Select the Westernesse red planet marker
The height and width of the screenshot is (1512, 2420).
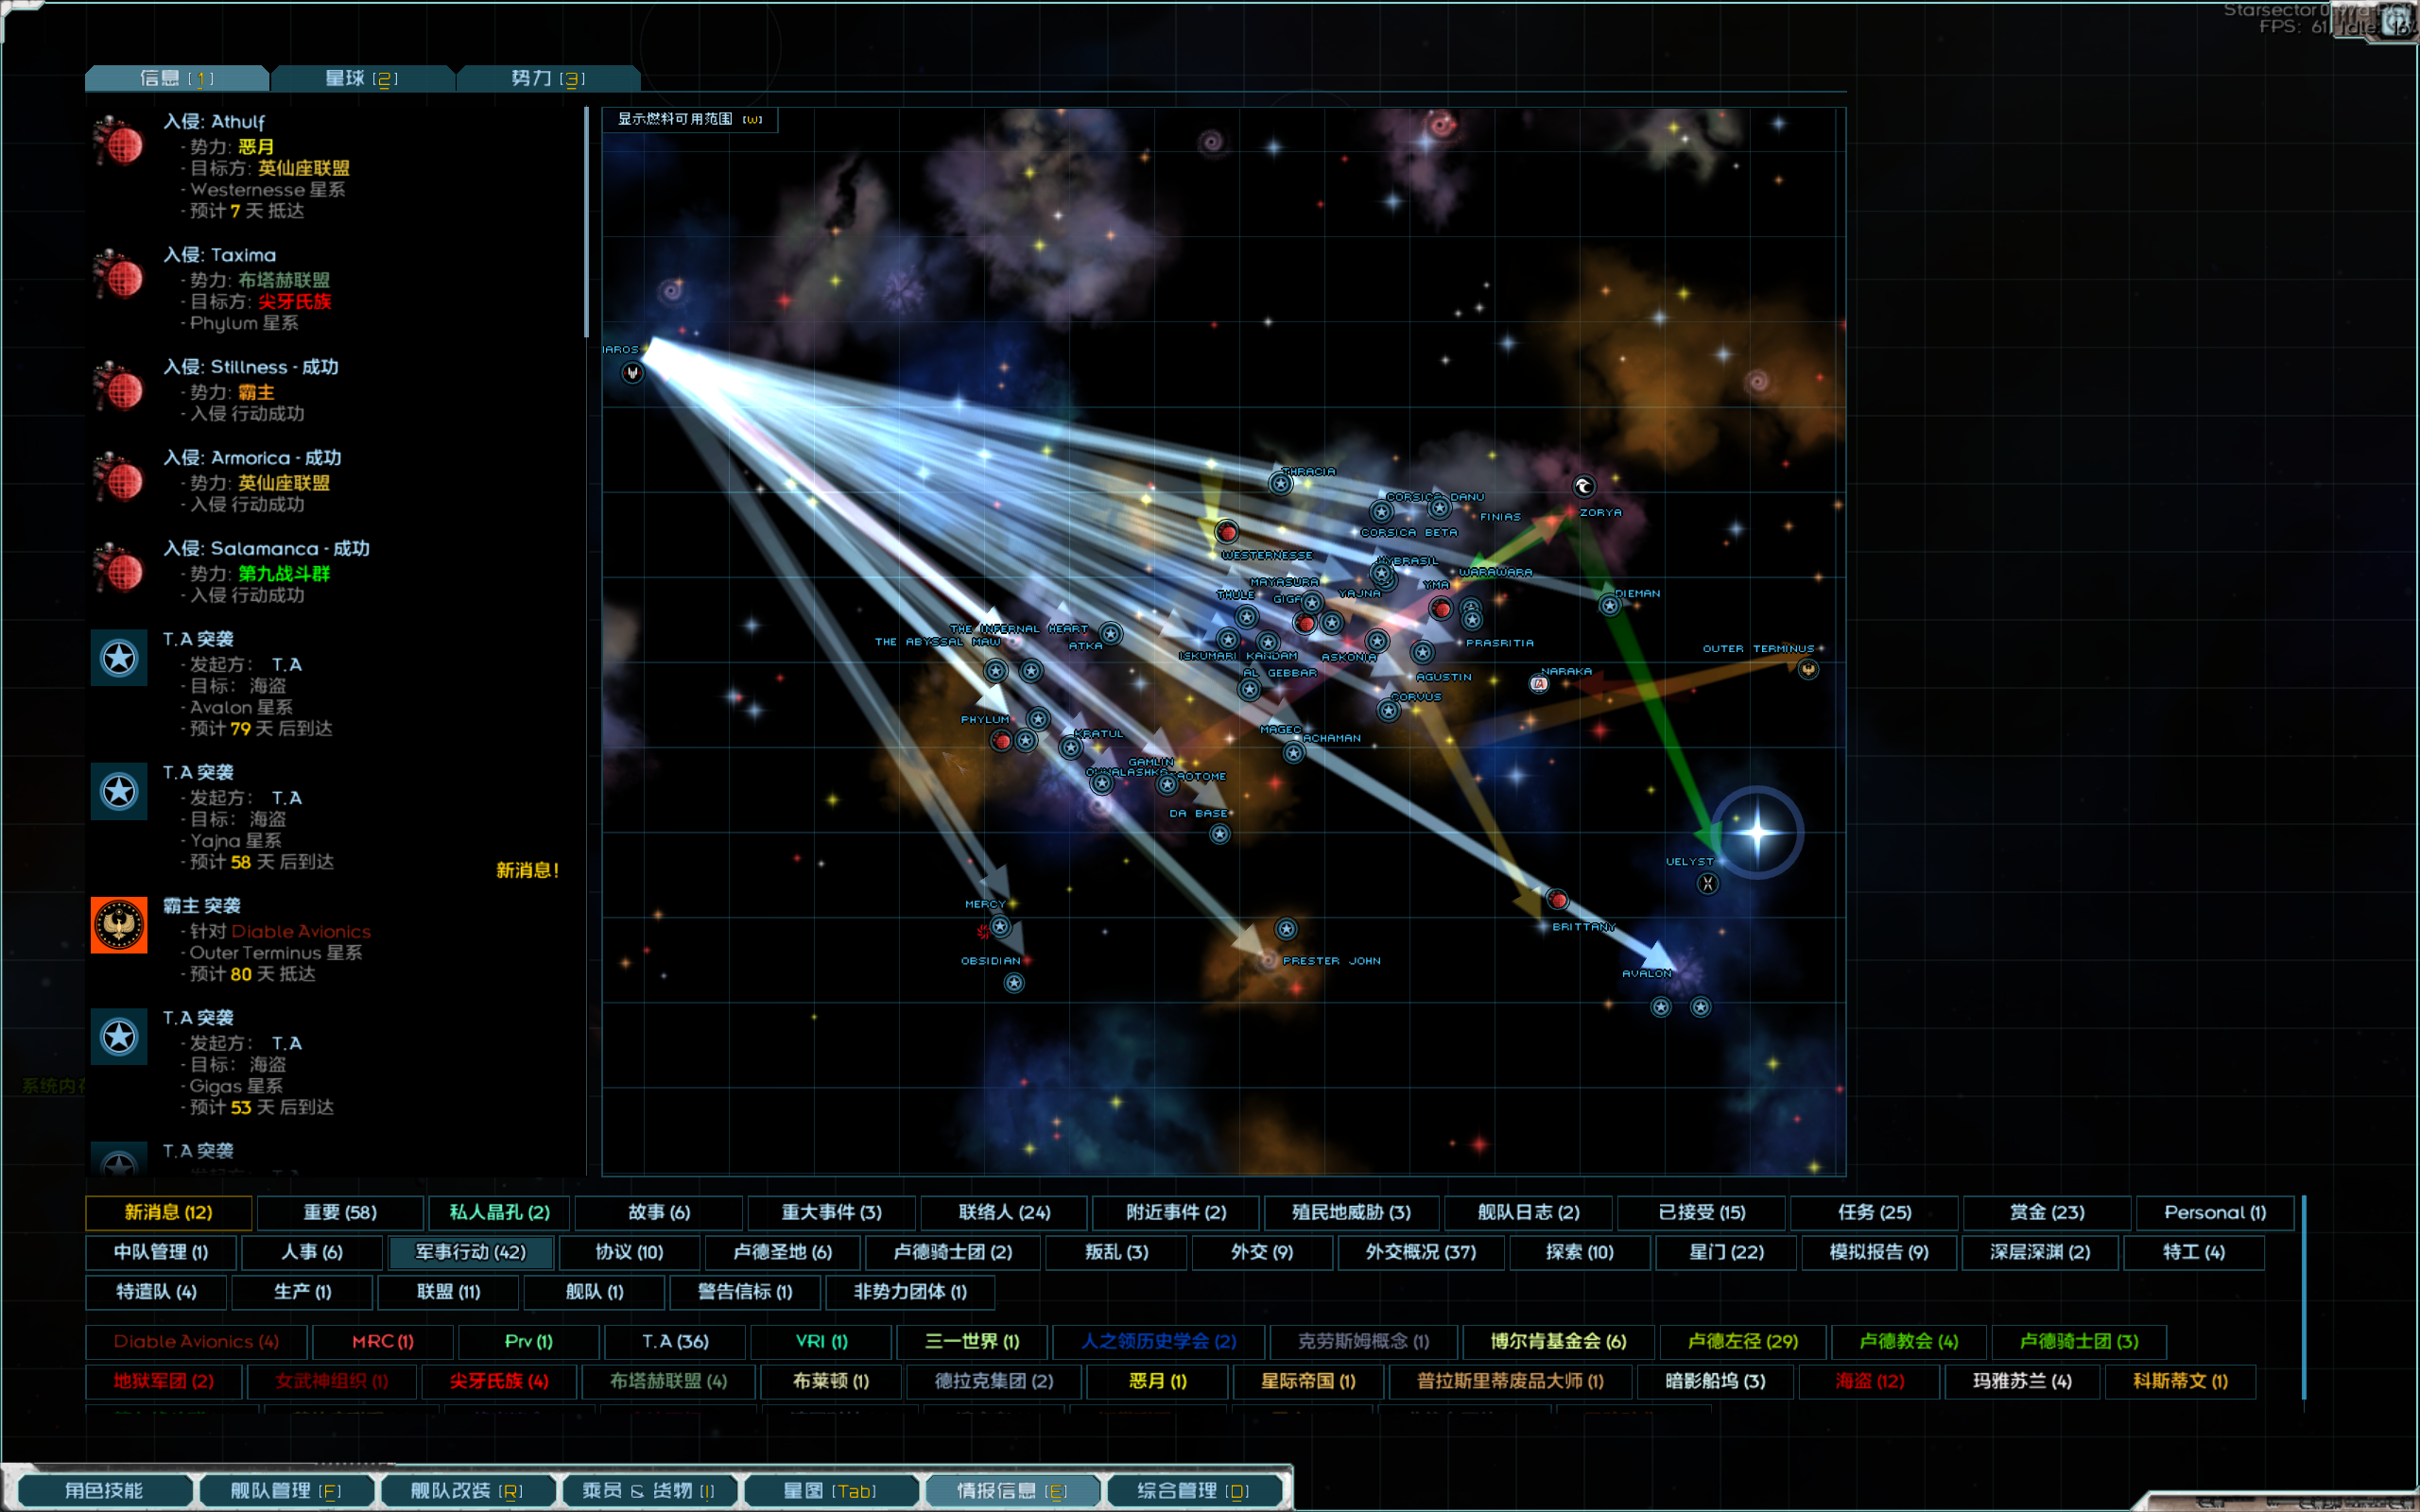point(1227,532)
